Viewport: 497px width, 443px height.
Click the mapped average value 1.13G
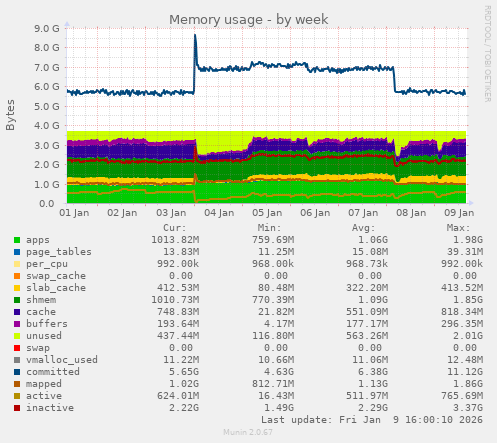(373, 384)
